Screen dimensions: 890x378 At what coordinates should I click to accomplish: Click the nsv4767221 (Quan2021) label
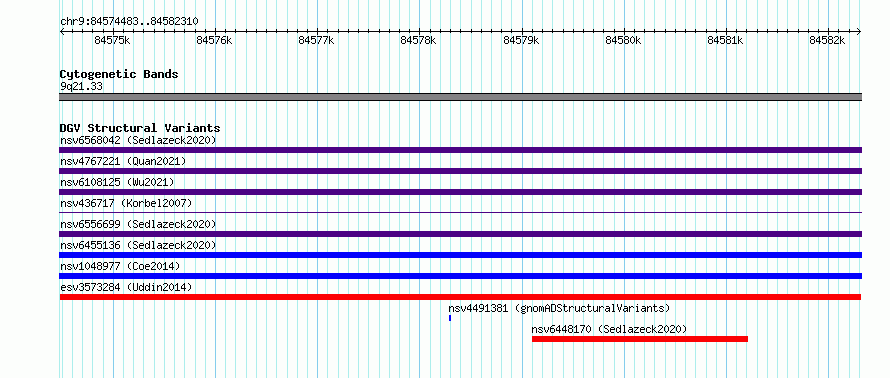123,161
